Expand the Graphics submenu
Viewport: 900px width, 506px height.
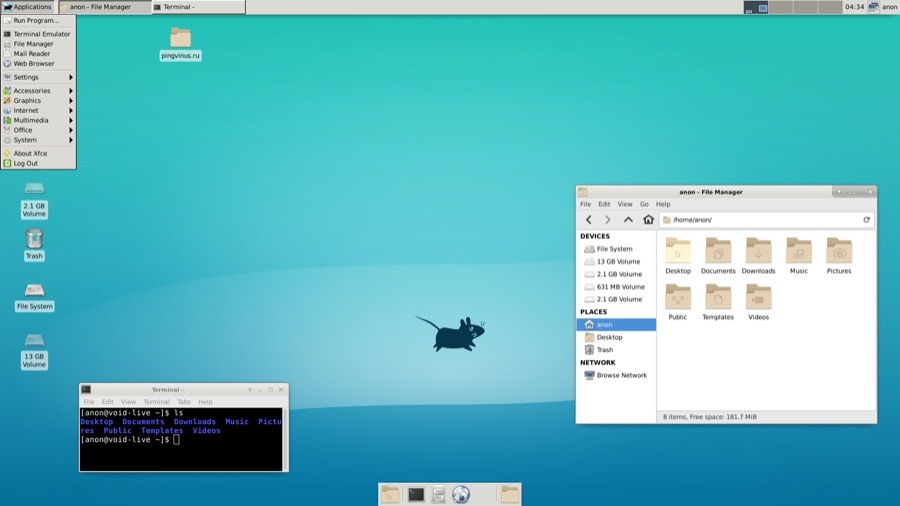[x=38, y=100]
